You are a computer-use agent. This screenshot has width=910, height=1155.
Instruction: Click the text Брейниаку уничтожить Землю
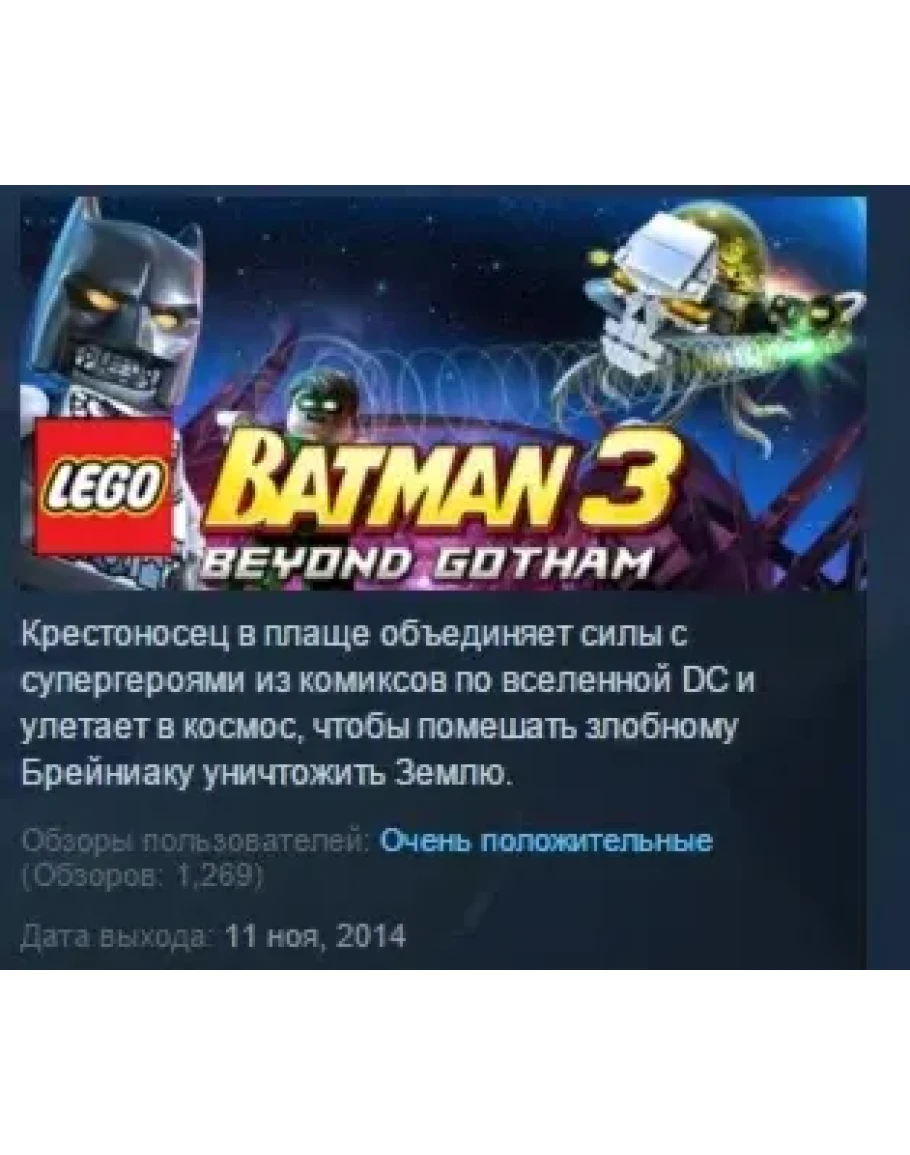click(266, 773)
